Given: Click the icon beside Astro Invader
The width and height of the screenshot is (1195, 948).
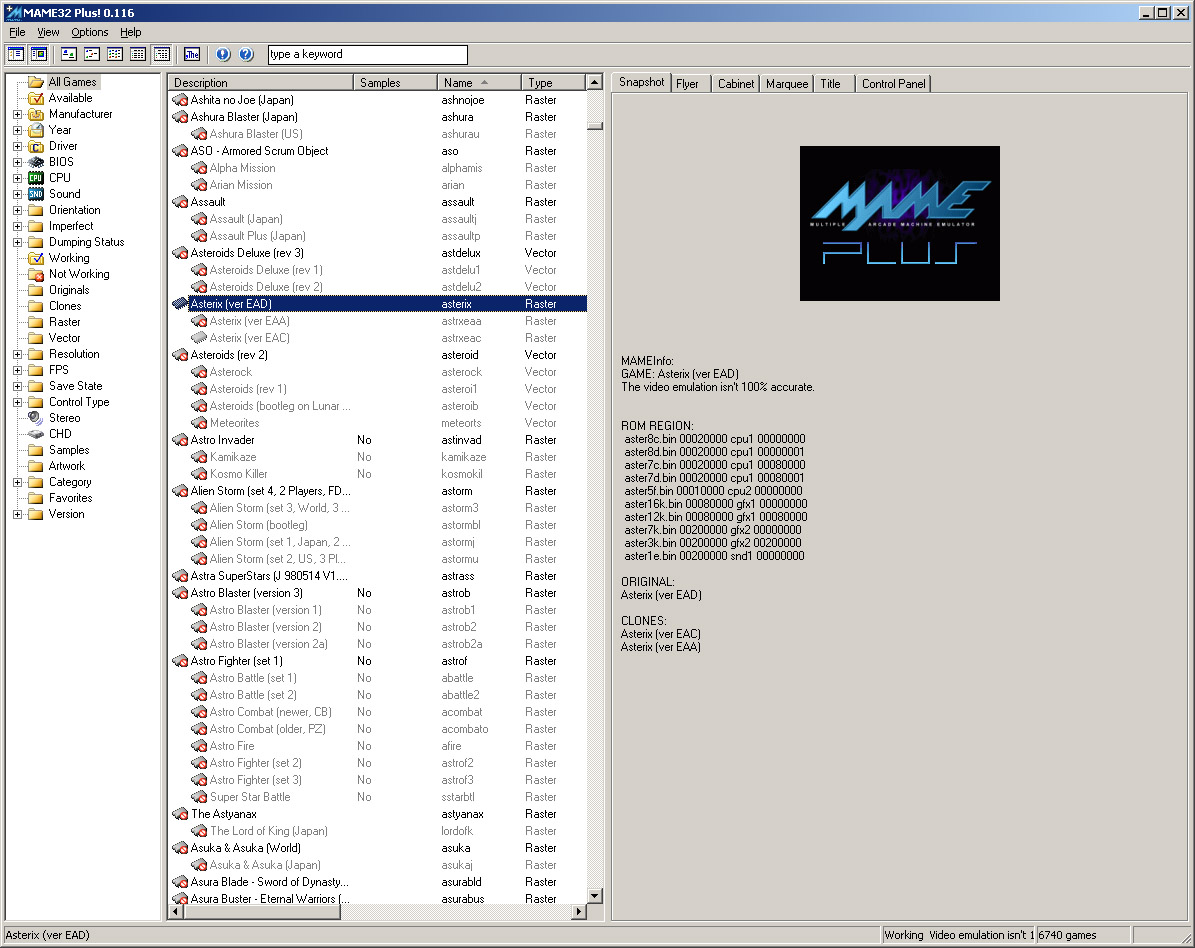Looking at the screenshot, I should pyautogui.click(x=180, y=440).
